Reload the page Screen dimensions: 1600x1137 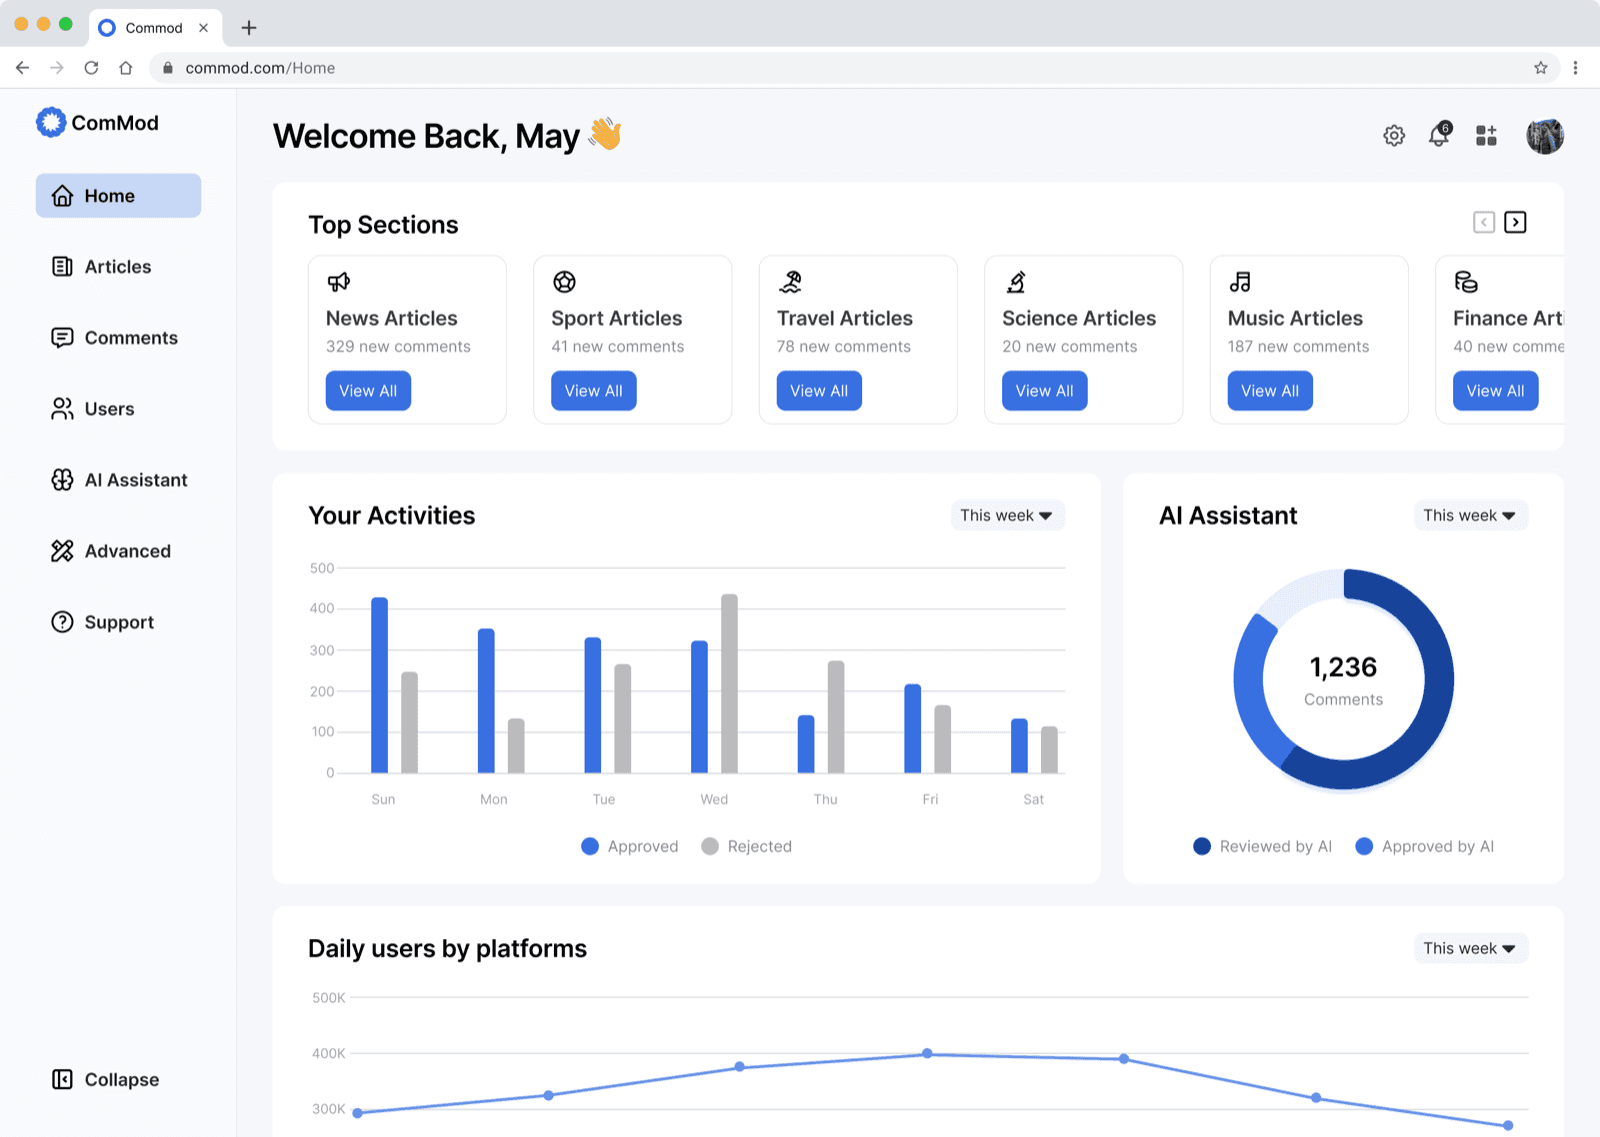tap(91, 68)
